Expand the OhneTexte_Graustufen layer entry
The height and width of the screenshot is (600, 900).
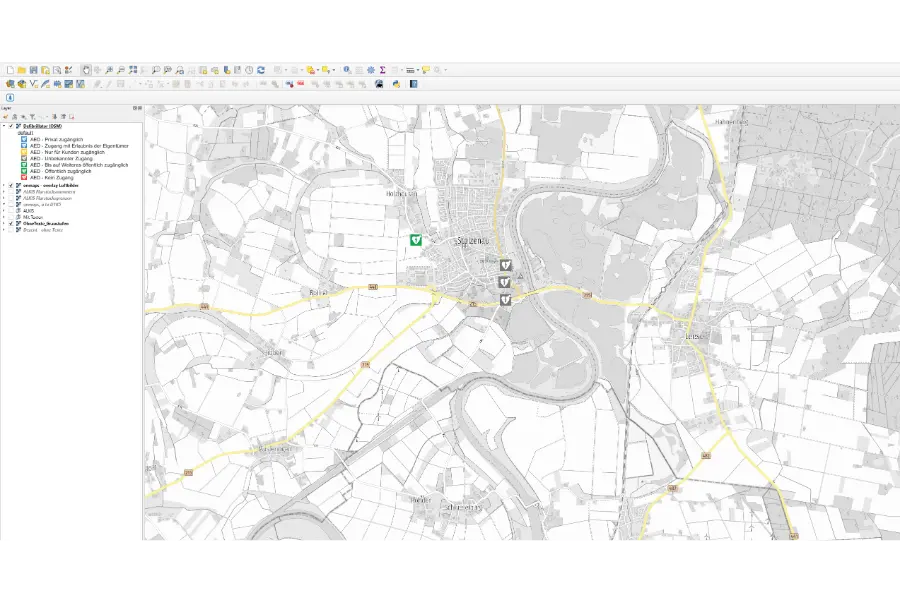[x=3, y=223]
